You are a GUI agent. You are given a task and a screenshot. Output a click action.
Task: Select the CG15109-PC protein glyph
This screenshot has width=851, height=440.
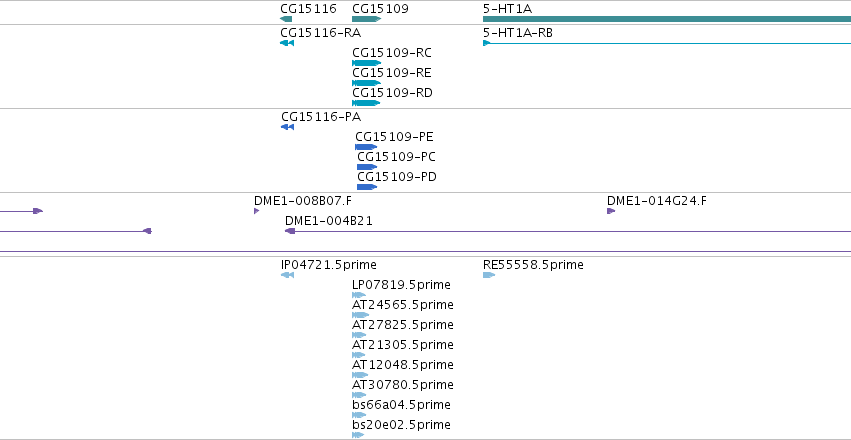pos(367,167)
